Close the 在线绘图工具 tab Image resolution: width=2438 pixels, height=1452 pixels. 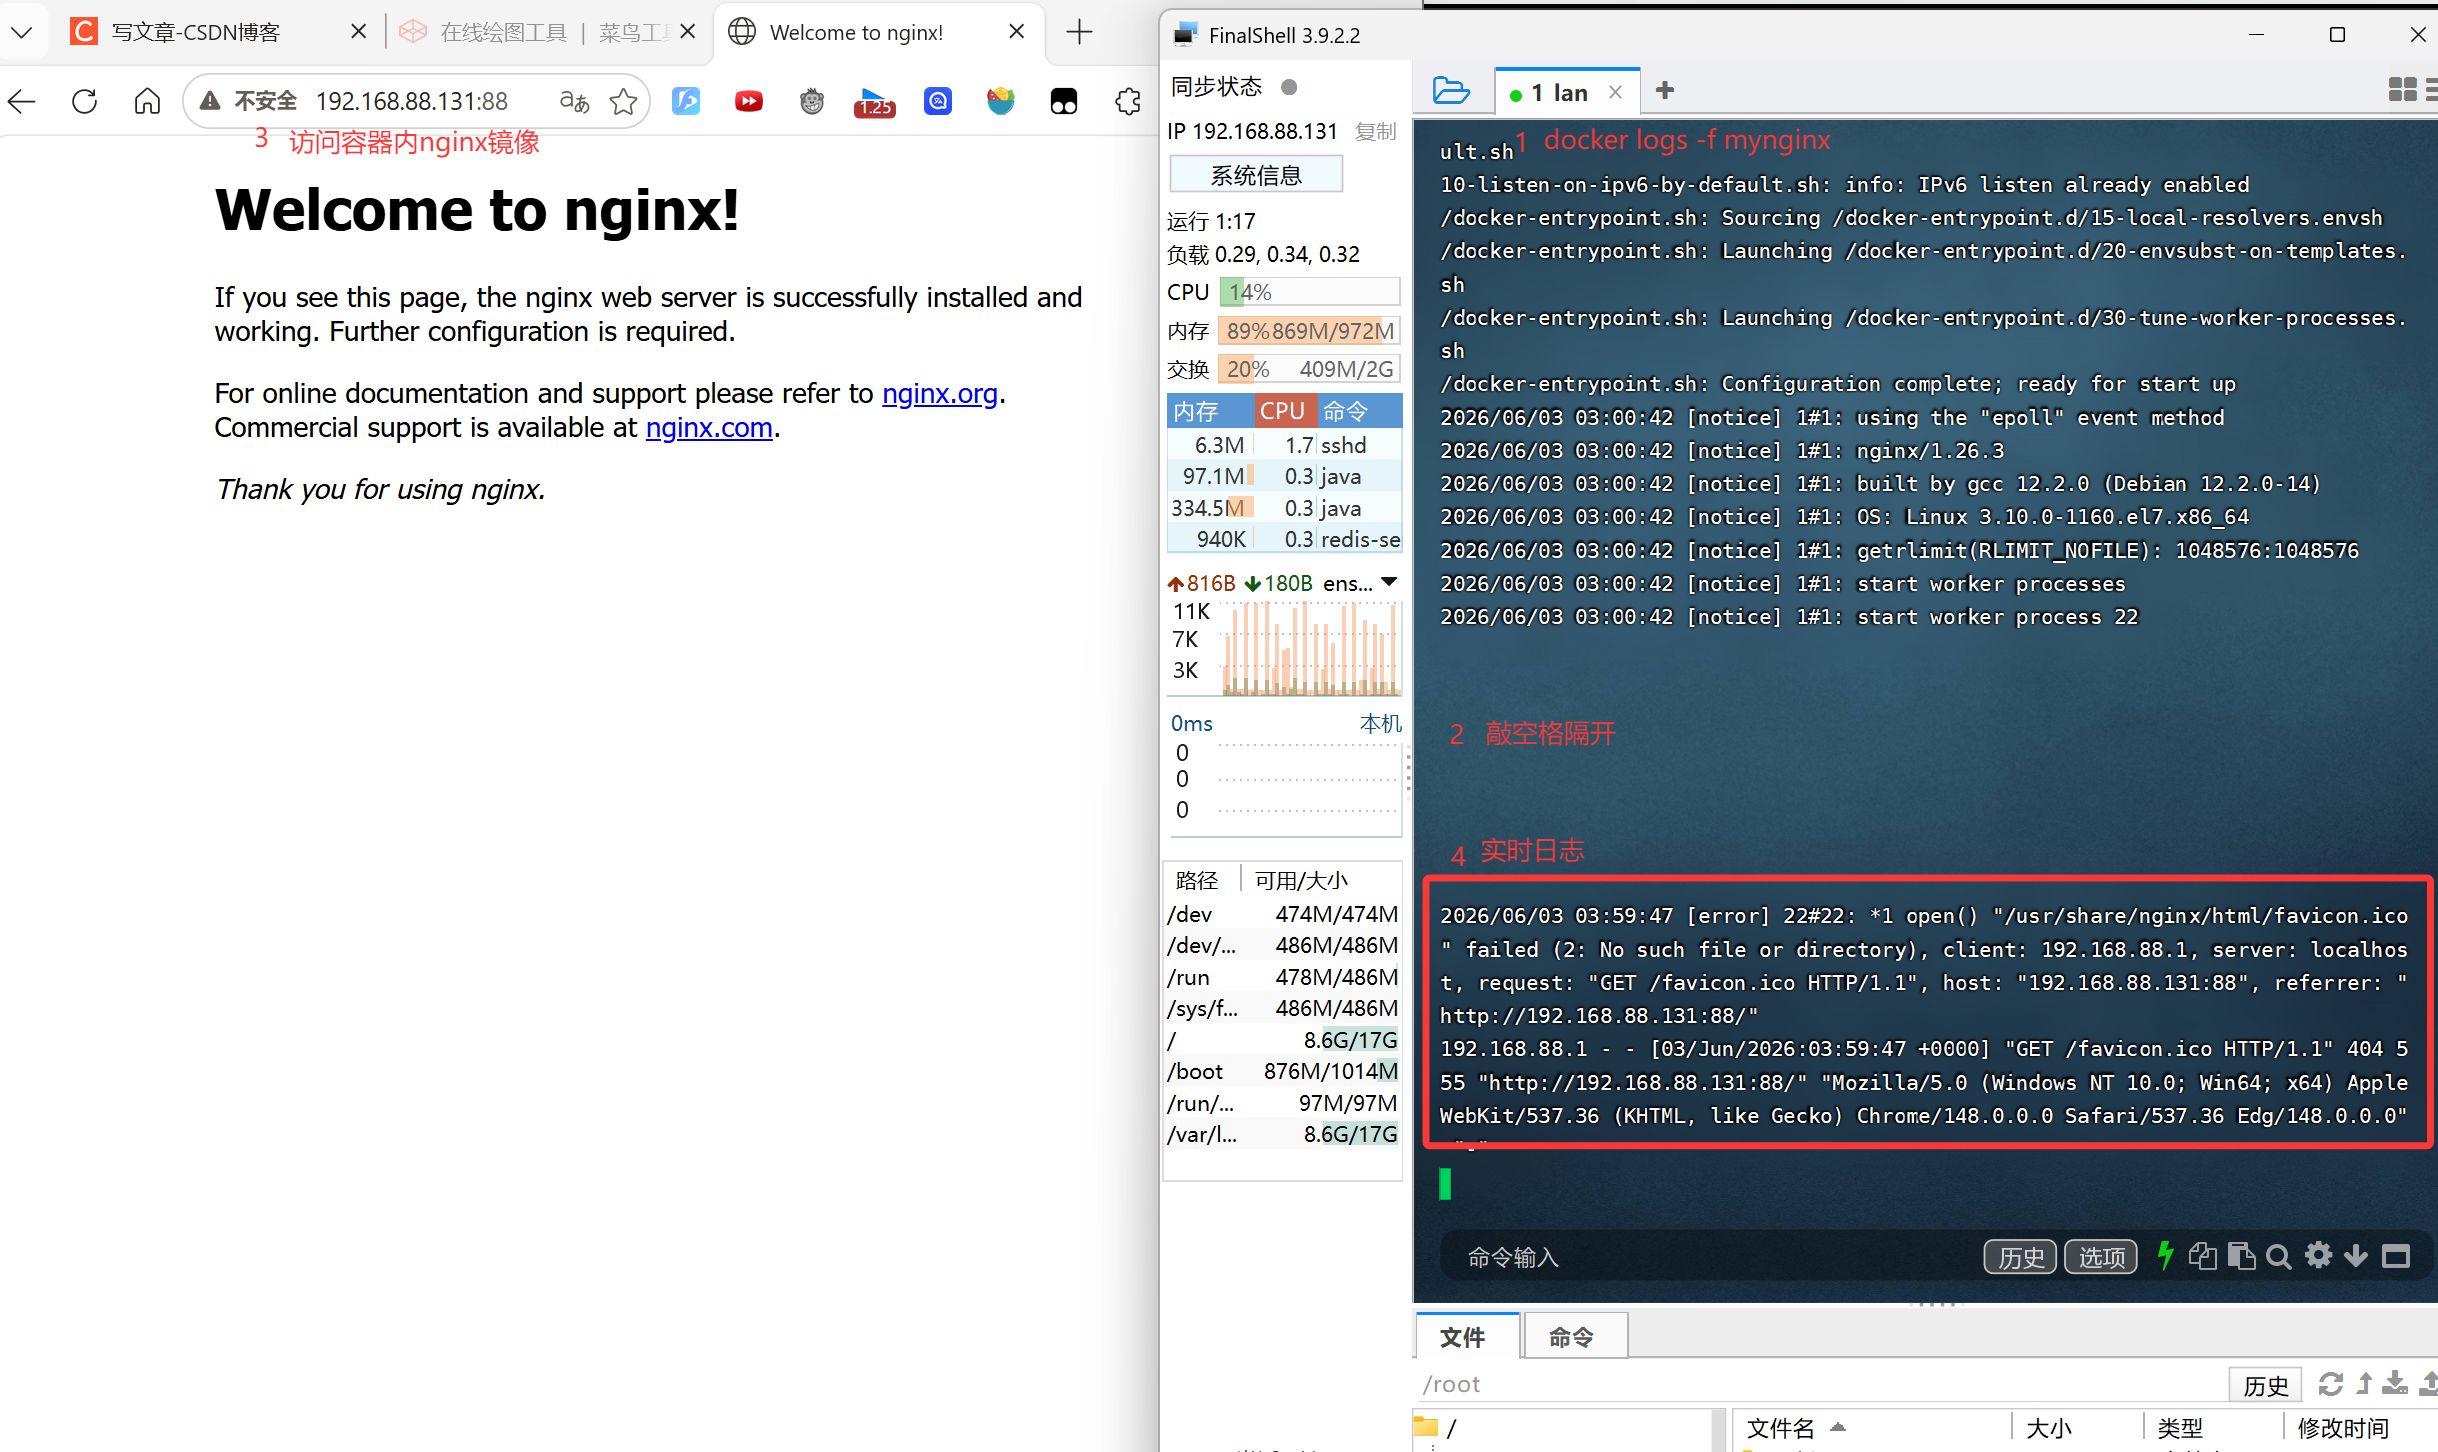[687, 32]
